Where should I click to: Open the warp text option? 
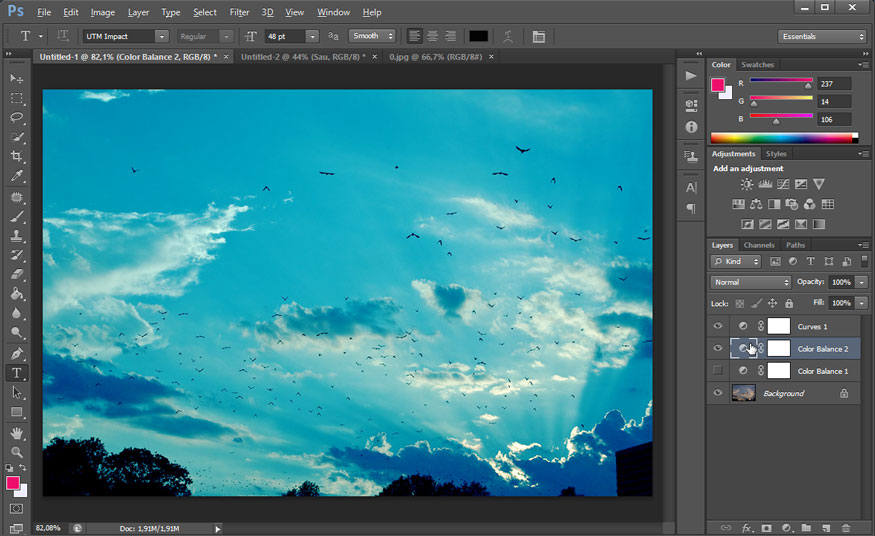508,37
